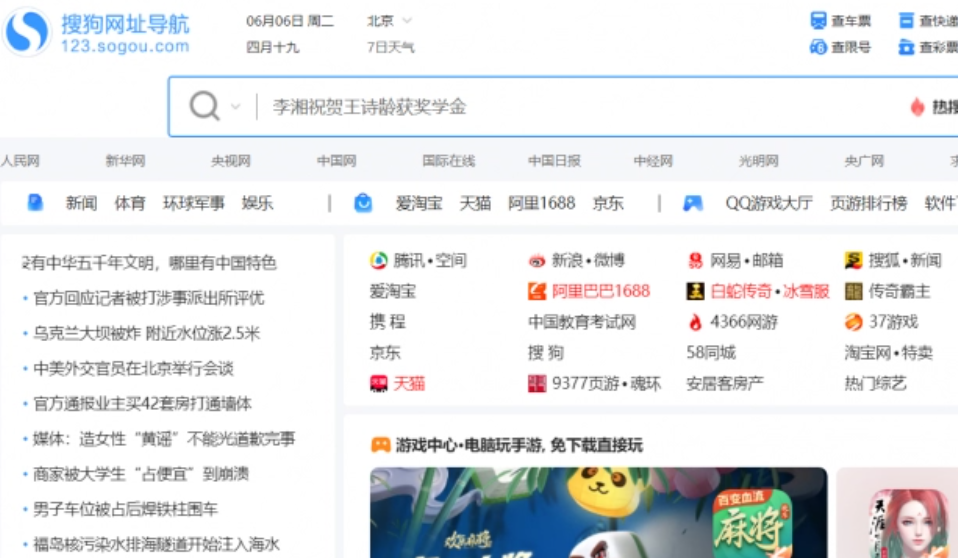Click the 查彩票 lottery icon
Viewport: 958px width, 558px height.
(906, 47)
